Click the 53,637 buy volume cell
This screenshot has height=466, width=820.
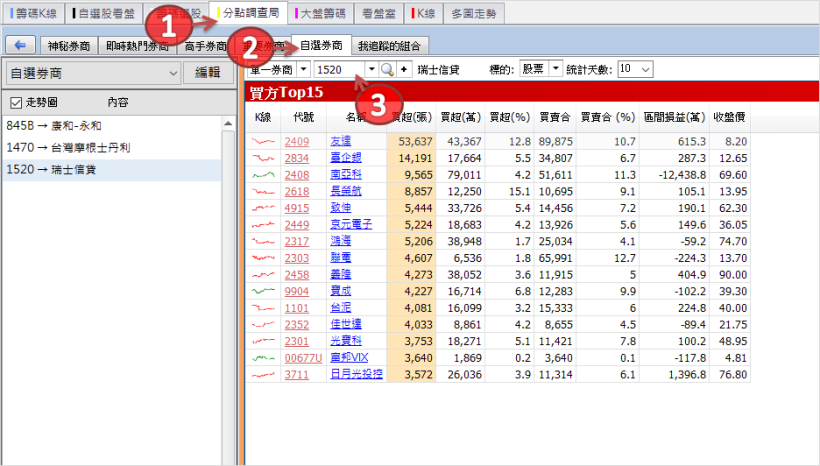pos(411,141)
